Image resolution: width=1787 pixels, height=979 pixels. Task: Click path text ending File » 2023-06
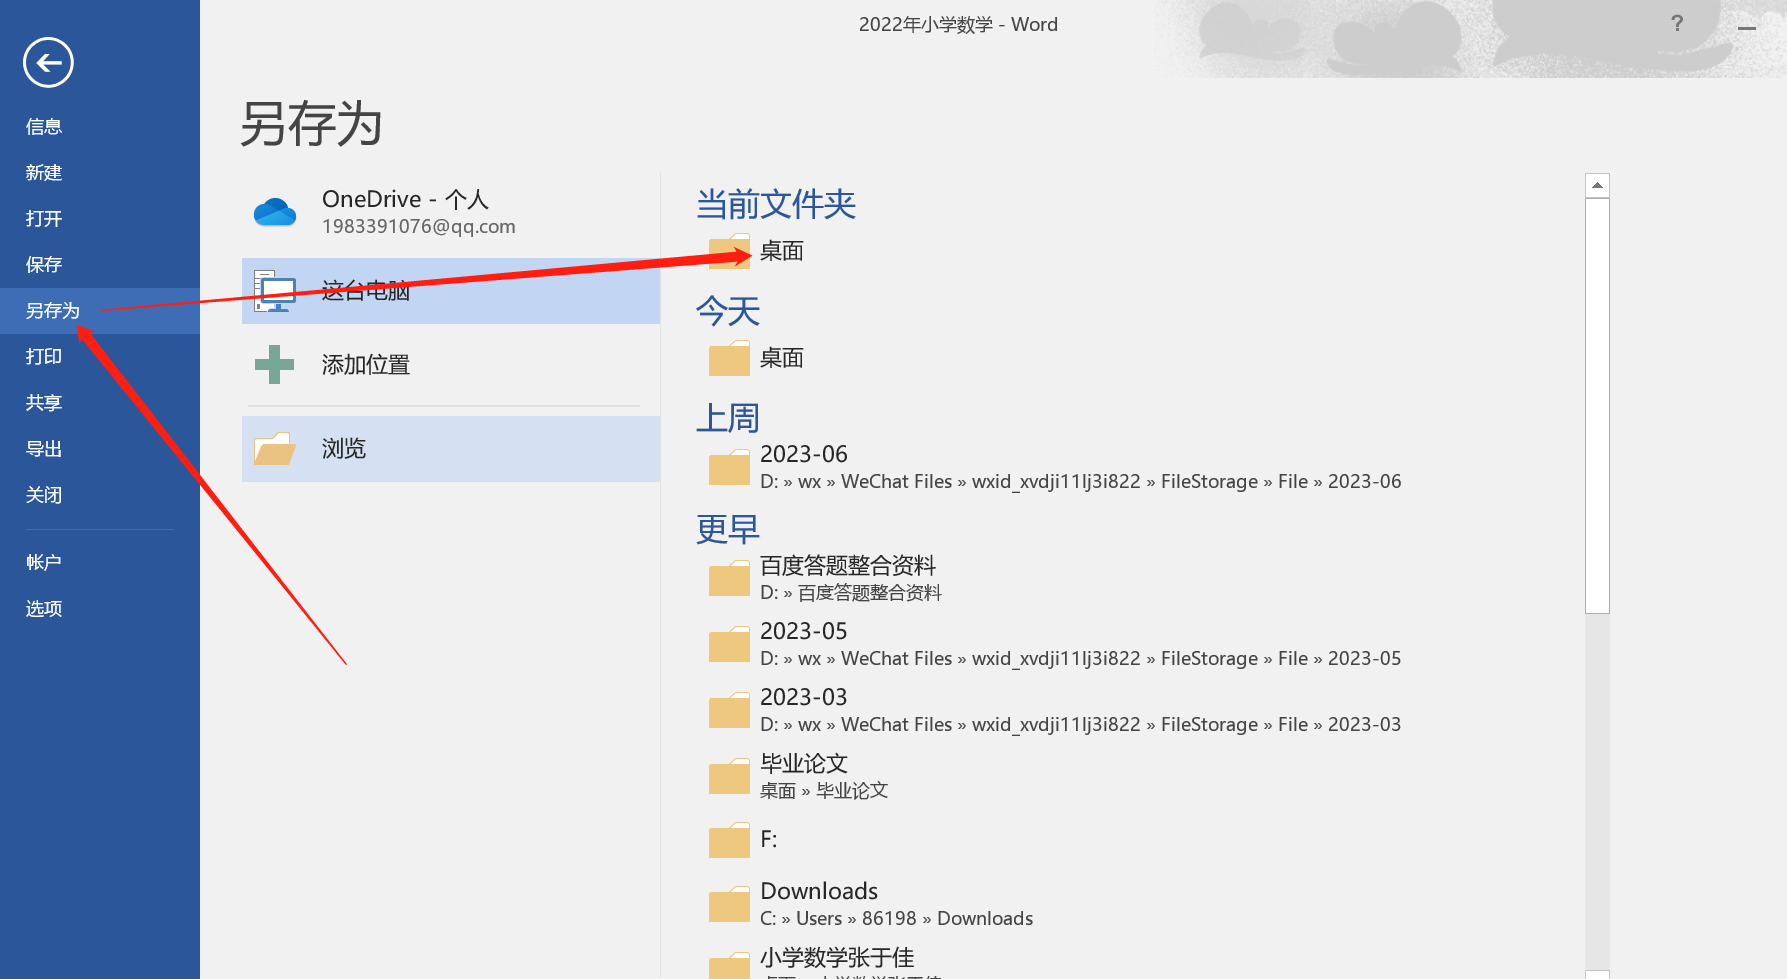tap(1081, 482)
